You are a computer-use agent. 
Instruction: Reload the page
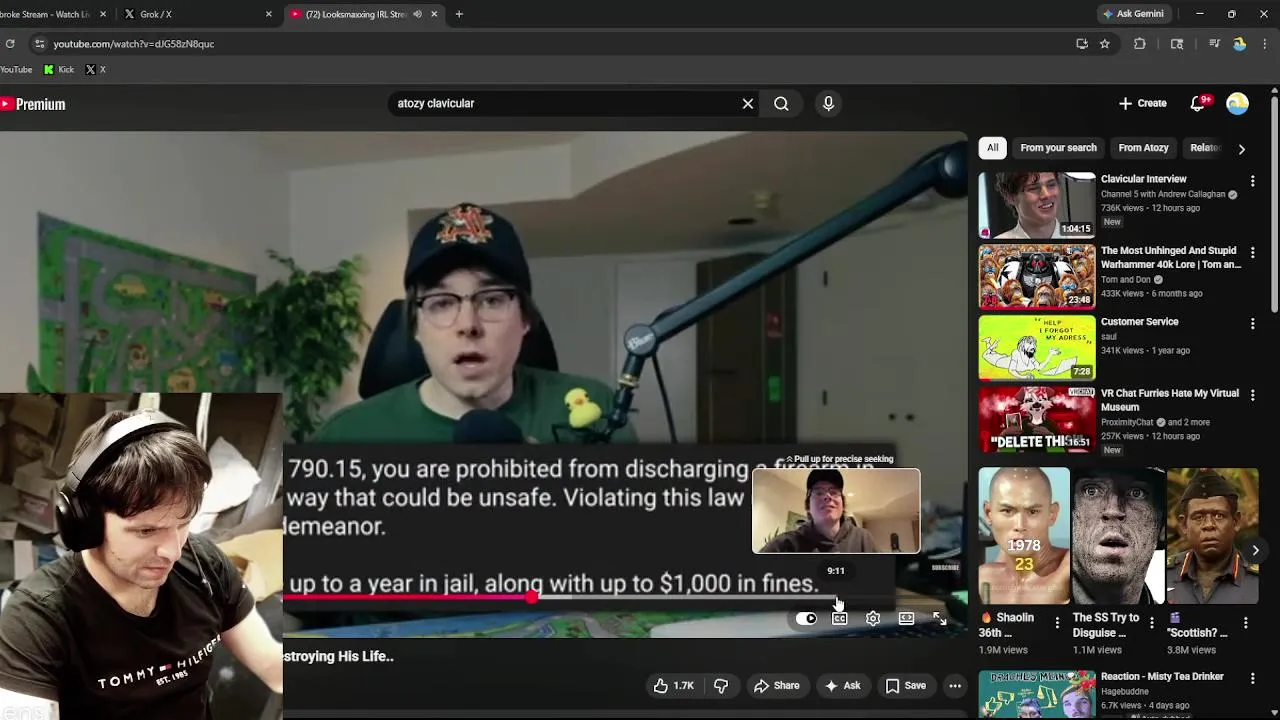pos(10,44)
